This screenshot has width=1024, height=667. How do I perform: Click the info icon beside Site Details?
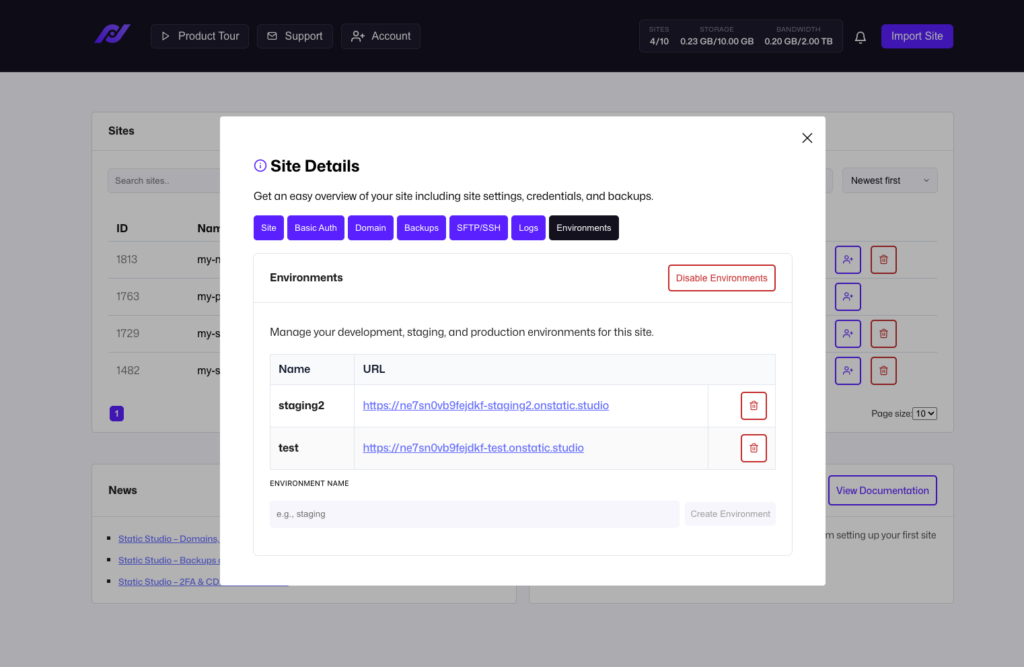pos(260,165)
